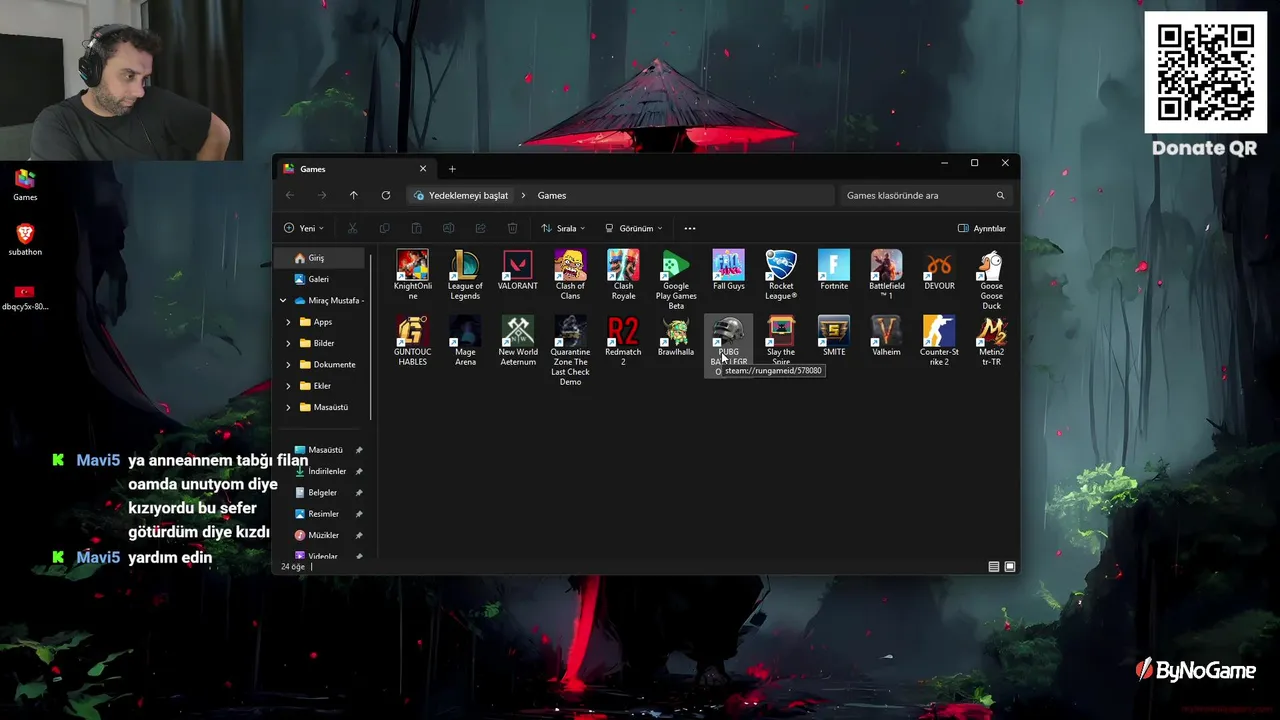Click the search magnifier icon
This screenshot has height=720, width=1280.
[x=1000, y=195]
